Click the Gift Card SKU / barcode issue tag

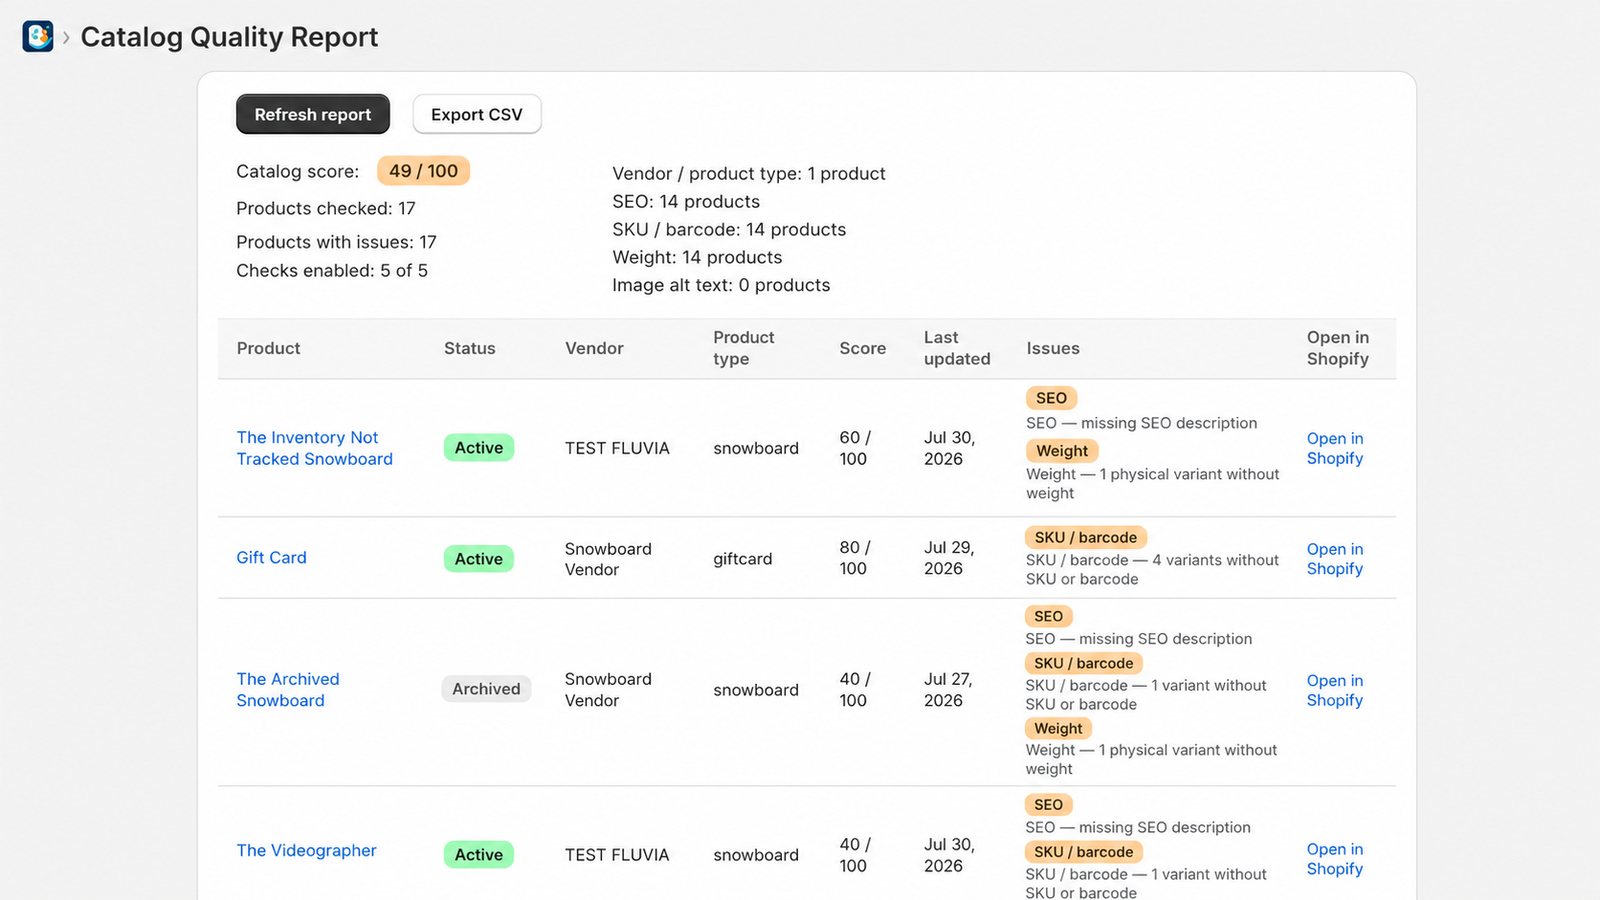click(1086, 537)
